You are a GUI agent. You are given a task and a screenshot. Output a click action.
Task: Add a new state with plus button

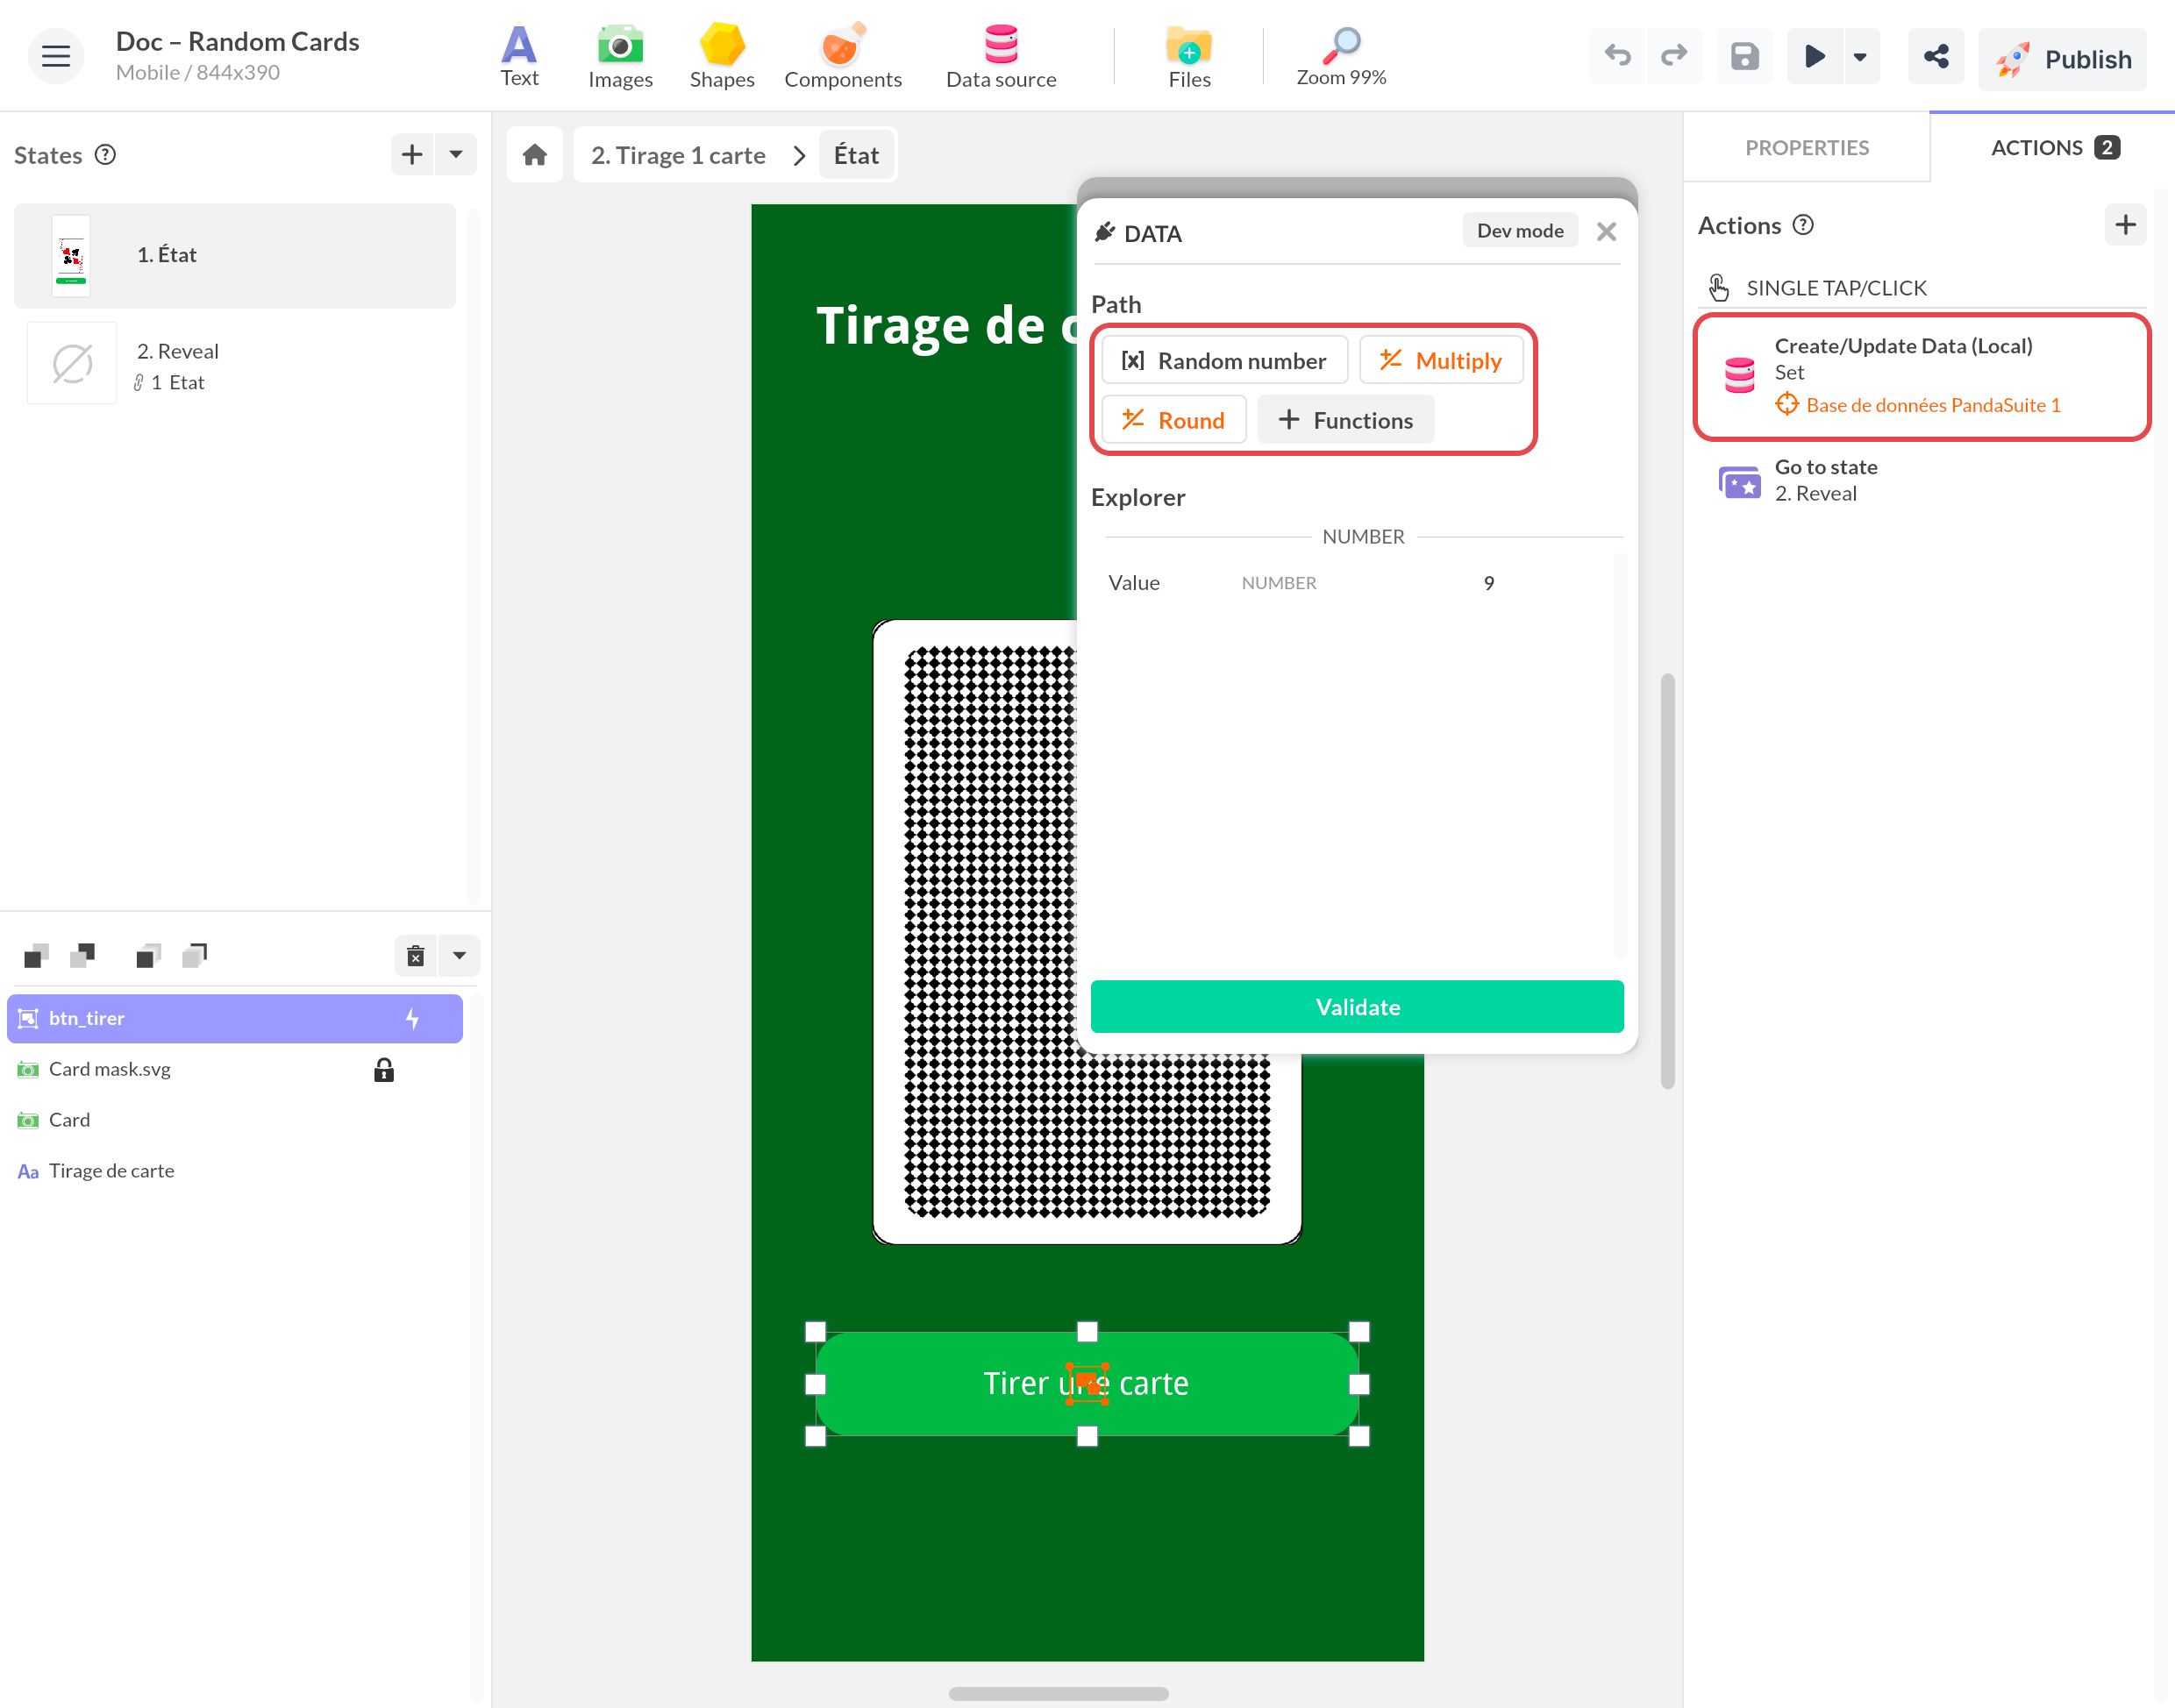(x=412, y=155)
